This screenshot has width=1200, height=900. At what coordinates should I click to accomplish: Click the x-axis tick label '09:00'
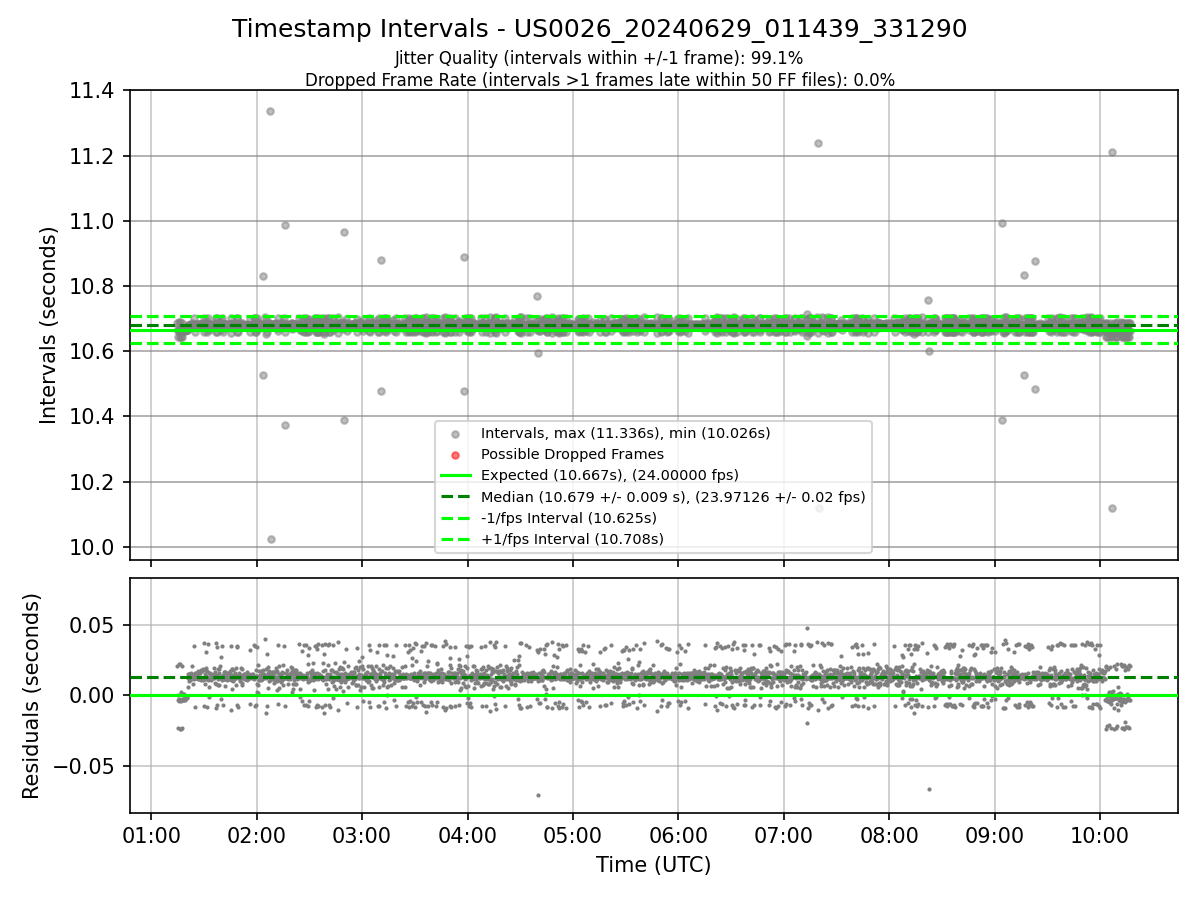pyautogui.click(x=994, y=836)
